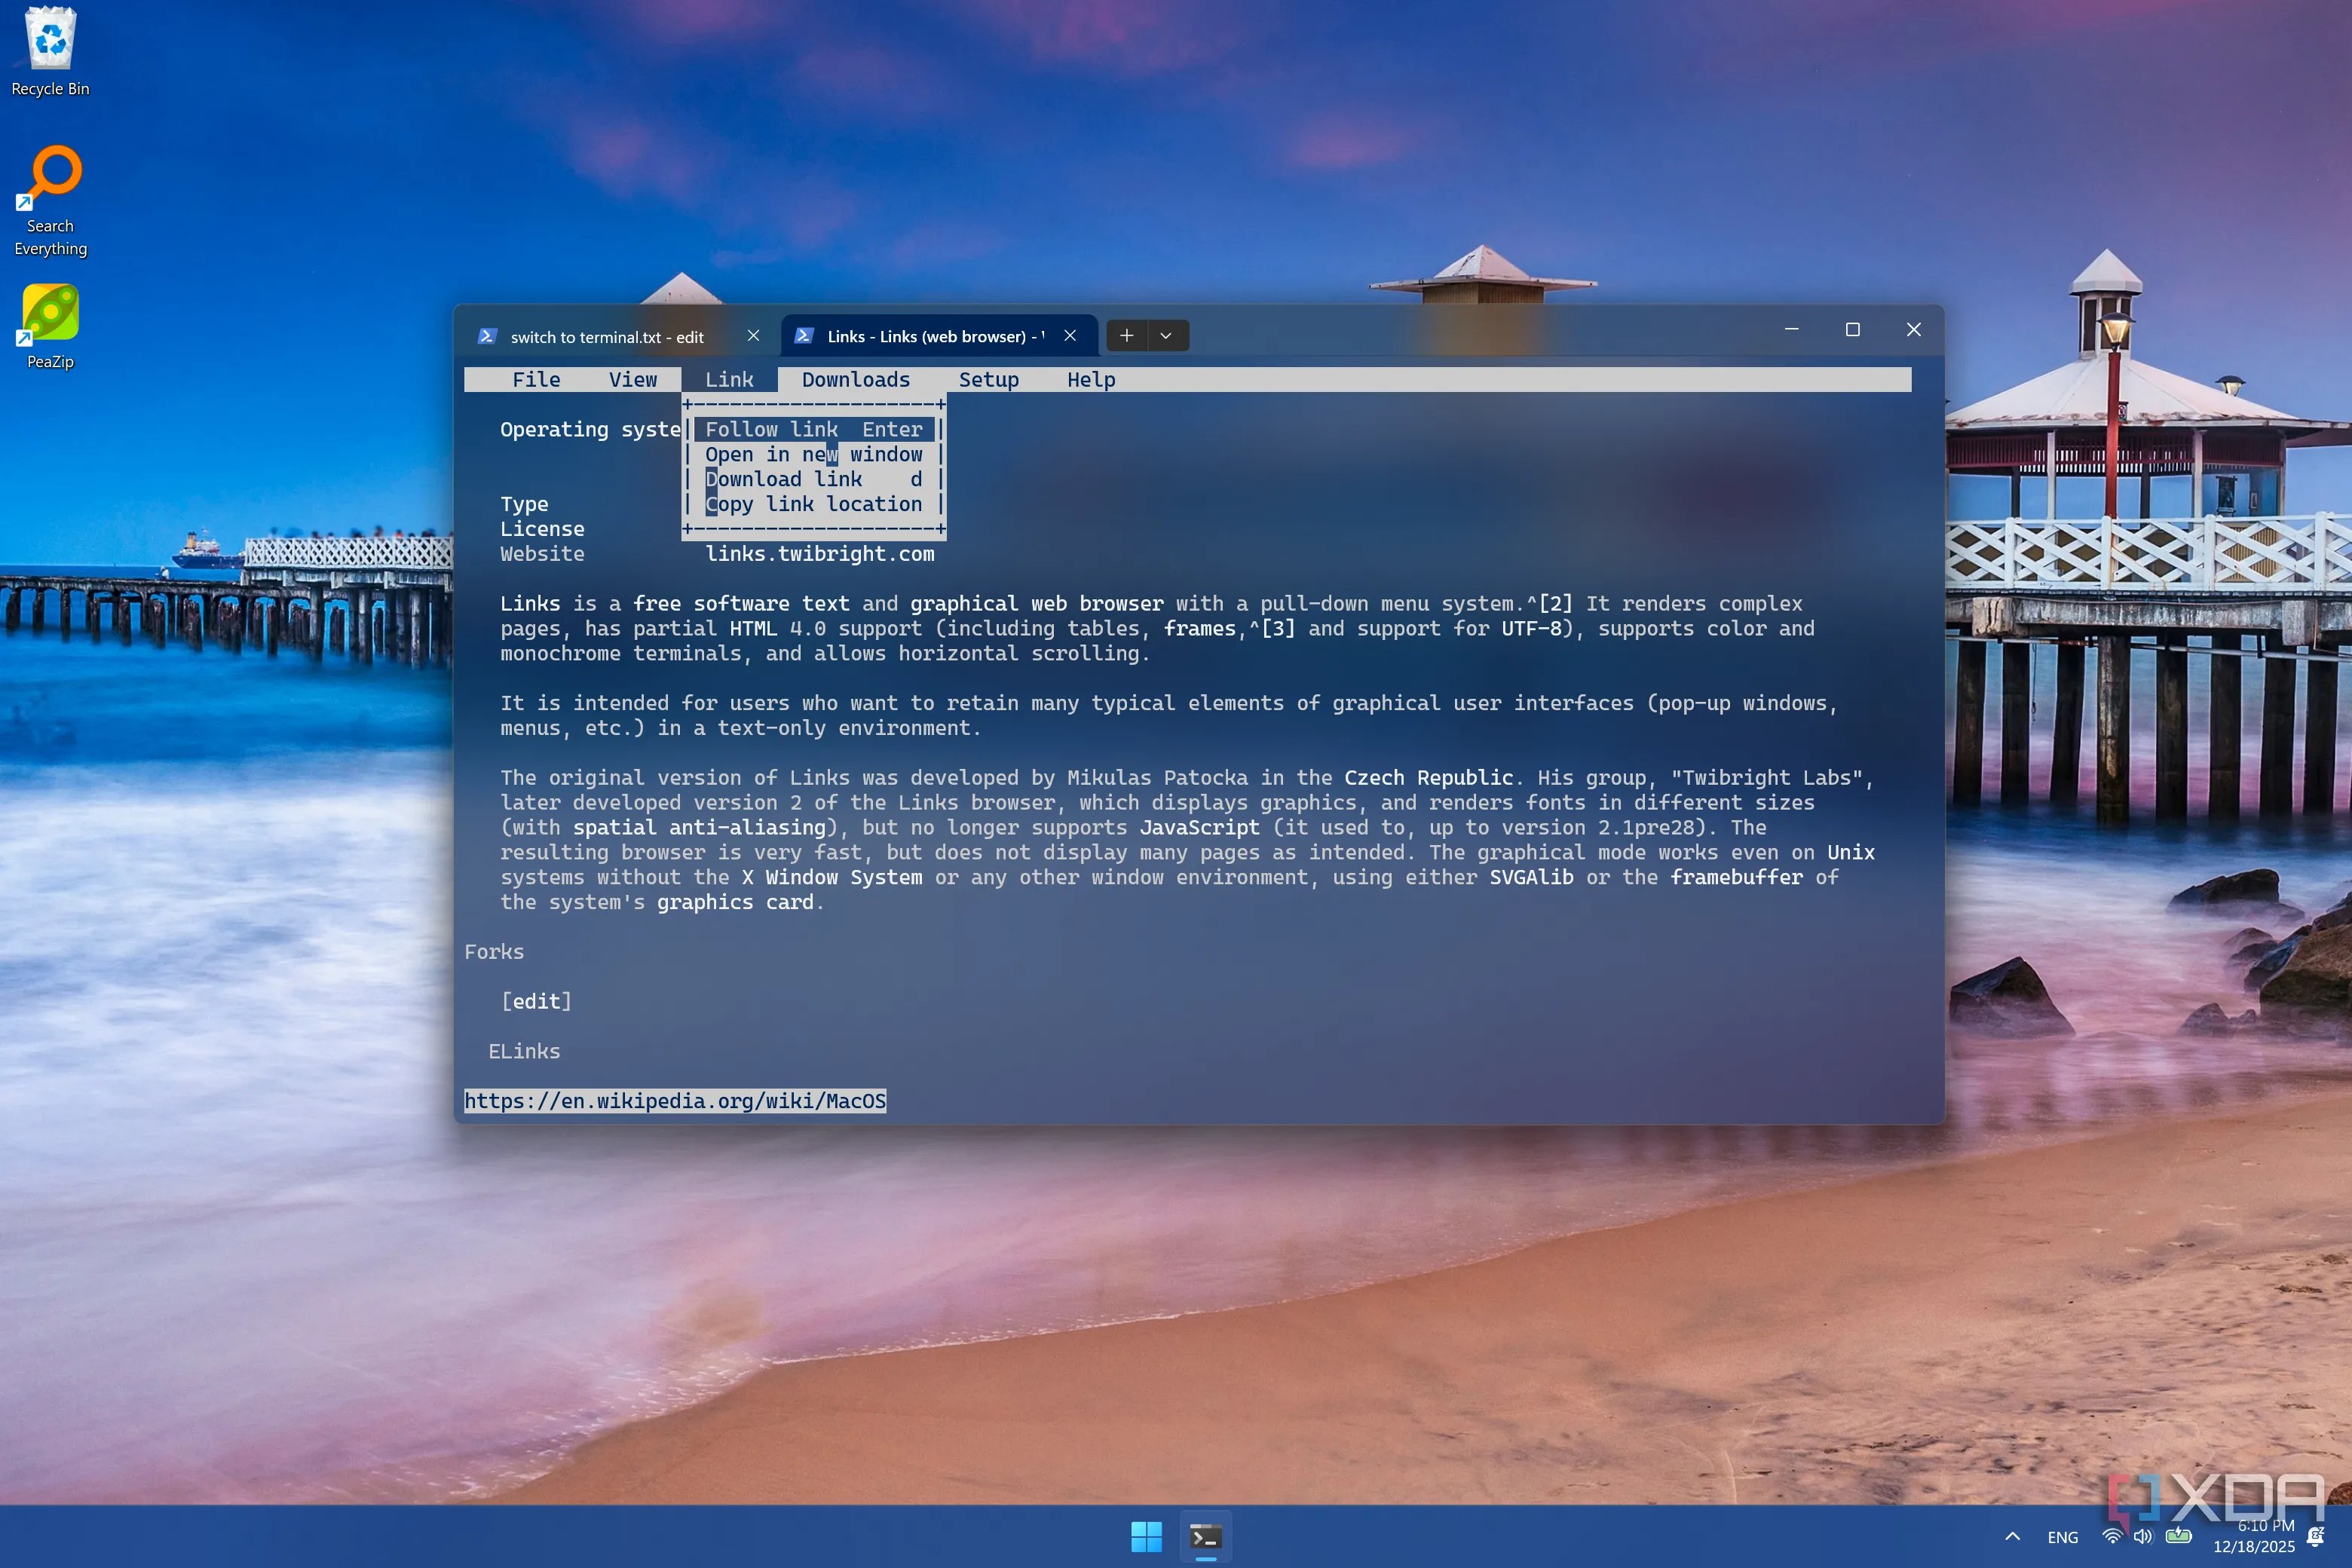Open the Downloads menu in Links
The width and height of the screenshot is (2352, 1568).
856,380
